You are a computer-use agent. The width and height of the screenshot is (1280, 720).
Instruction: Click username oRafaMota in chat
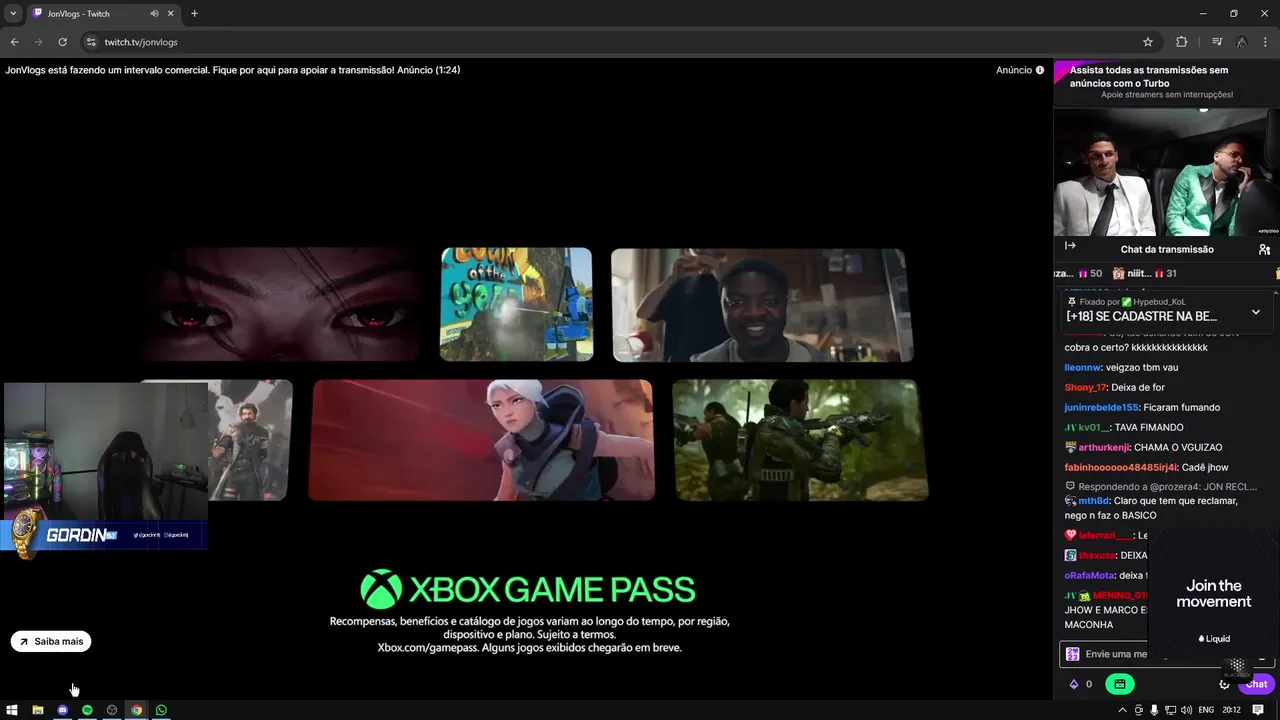click(x=1089, y=575)
